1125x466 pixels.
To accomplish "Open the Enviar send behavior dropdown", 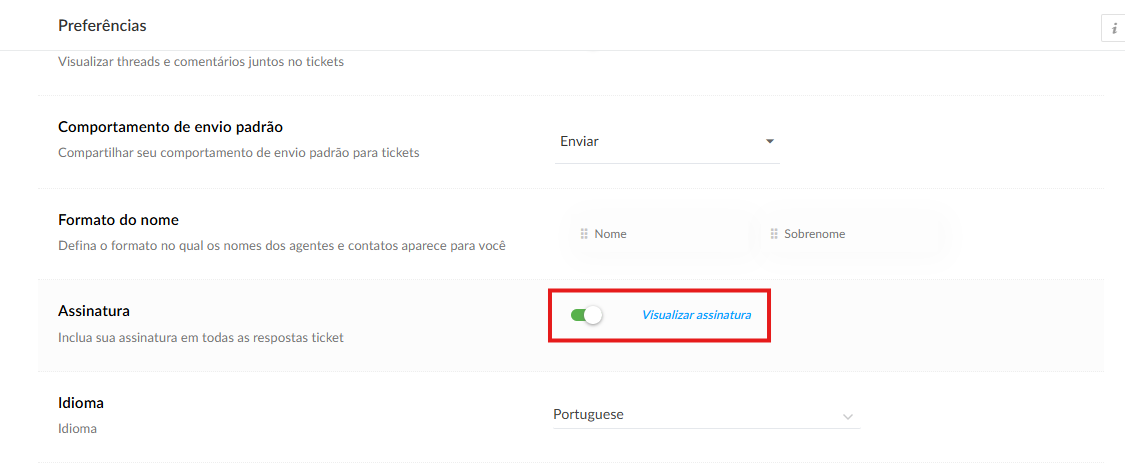I will point(665,142).
